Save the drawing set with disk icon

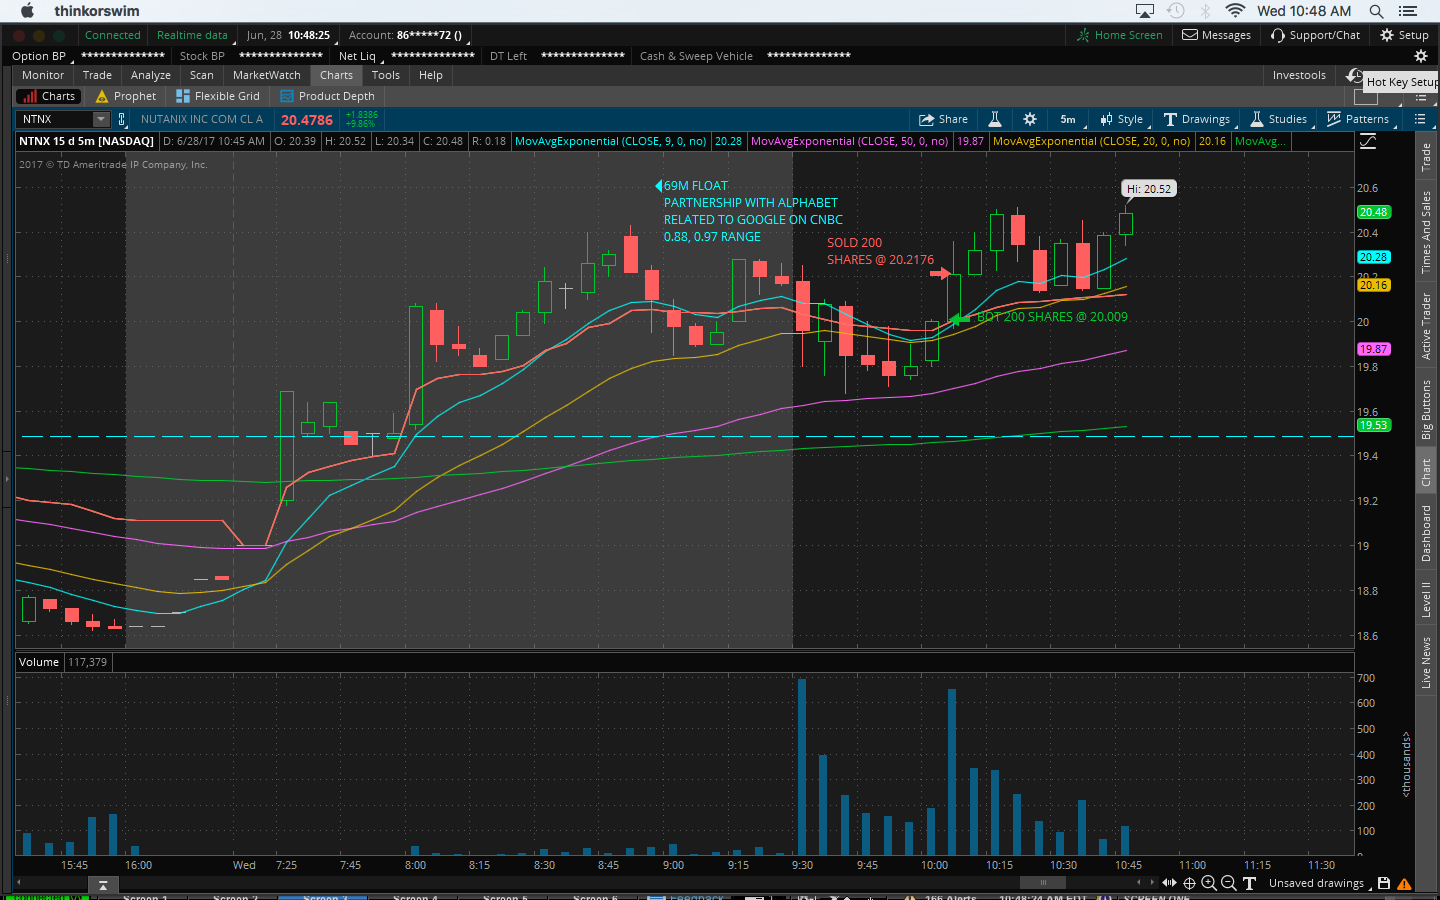[1384, 883]
